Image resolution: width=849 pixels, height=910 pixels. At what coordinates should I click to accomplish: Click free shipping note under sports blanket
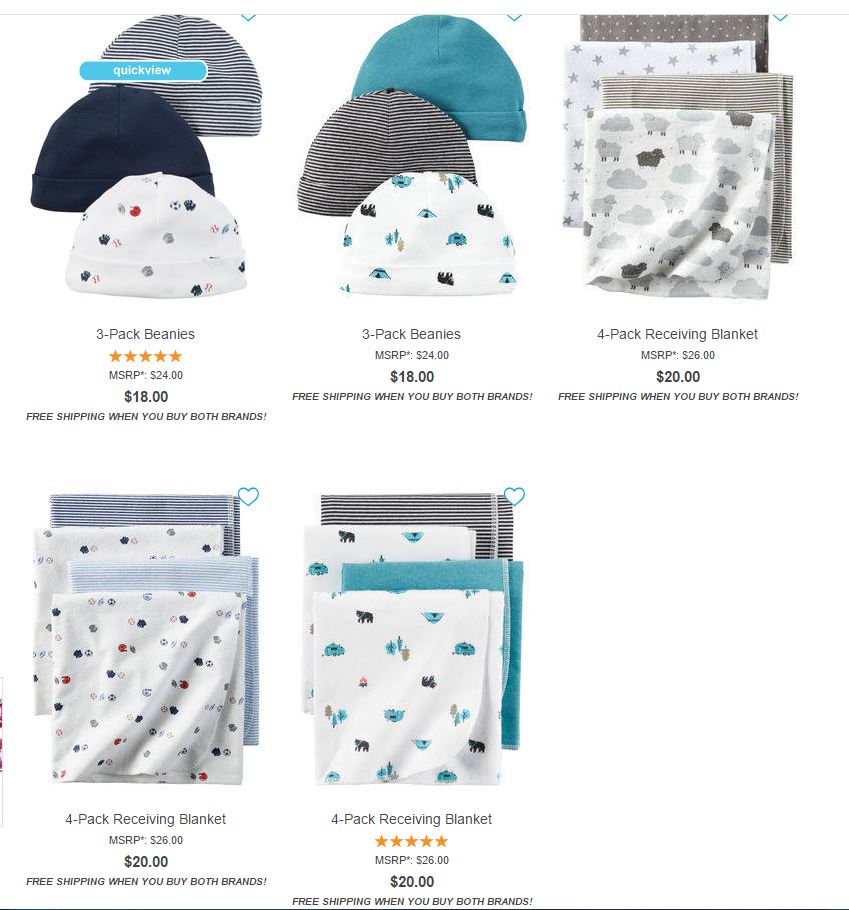(146, 882)
